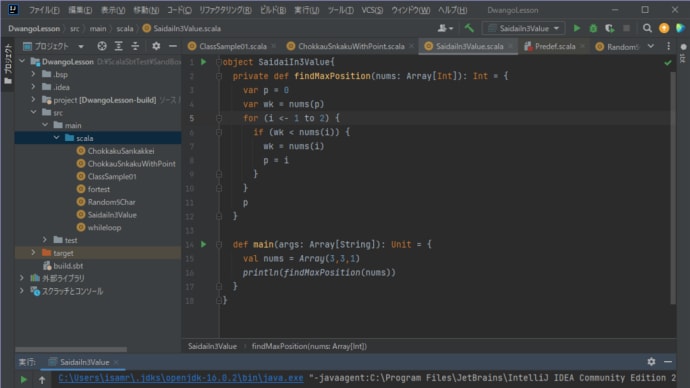Expand the .idea folder

coord(33,87)
